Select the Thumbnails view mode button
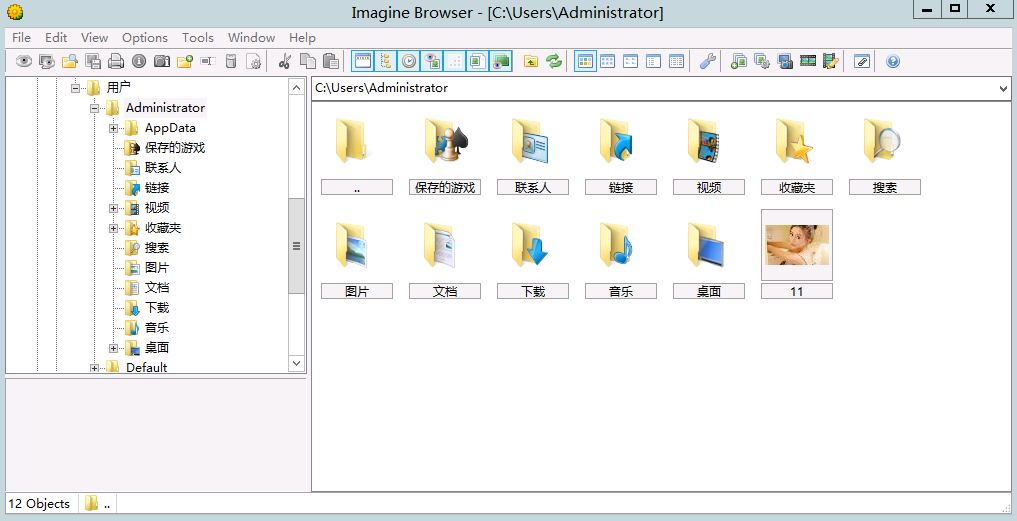This screenshot has height=521, width=1017. click(x=586, y=62)
